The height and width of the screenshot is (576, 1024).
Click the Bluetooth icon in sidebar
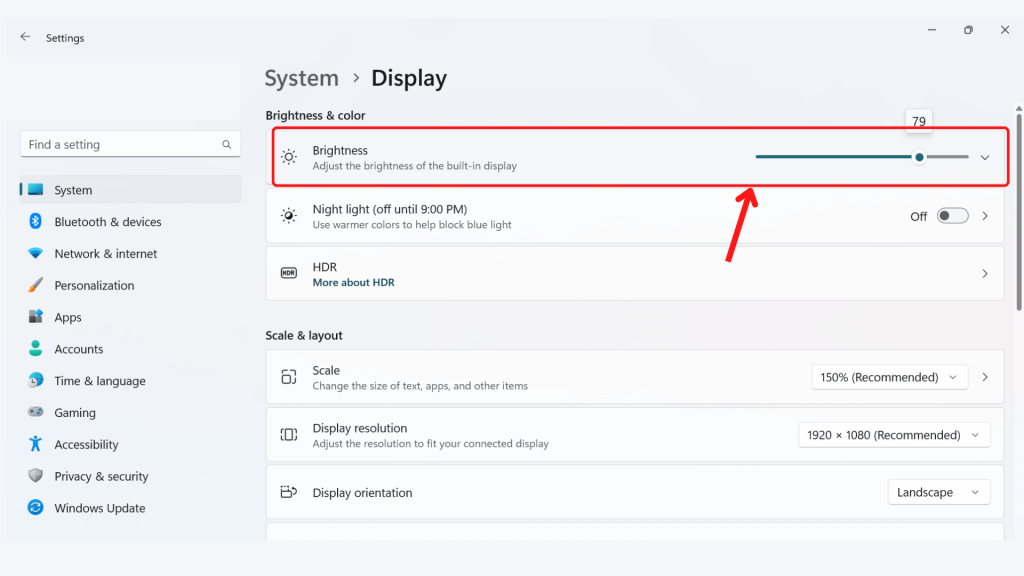coord(35,221)
